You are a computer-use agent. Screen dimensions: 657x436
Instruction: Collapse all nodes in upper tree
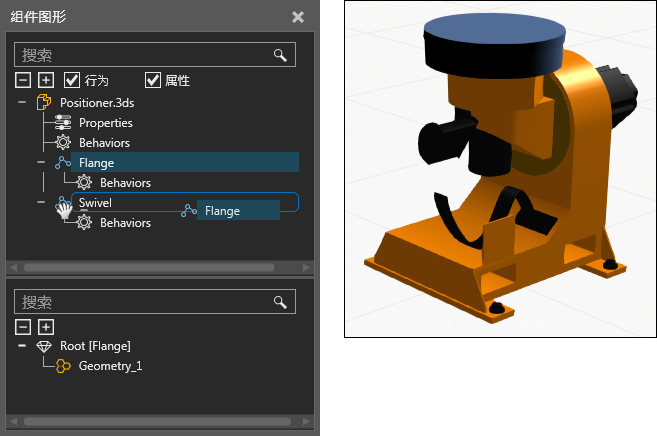[x=23, y=80]
